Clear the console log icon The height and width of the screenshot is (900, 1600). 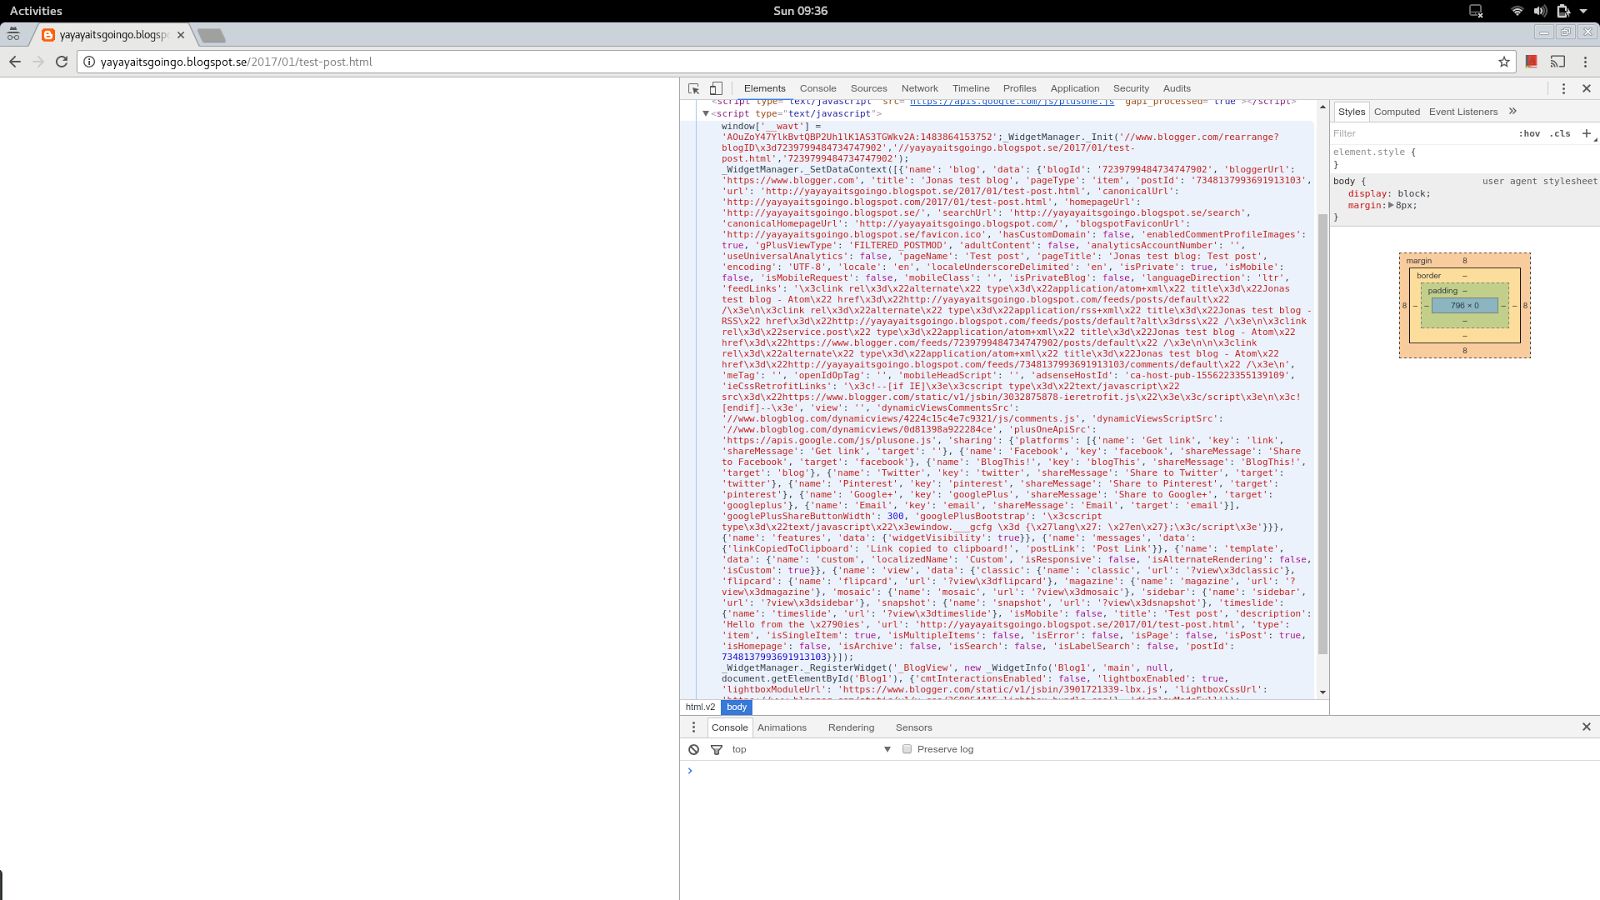pos(694,749)
